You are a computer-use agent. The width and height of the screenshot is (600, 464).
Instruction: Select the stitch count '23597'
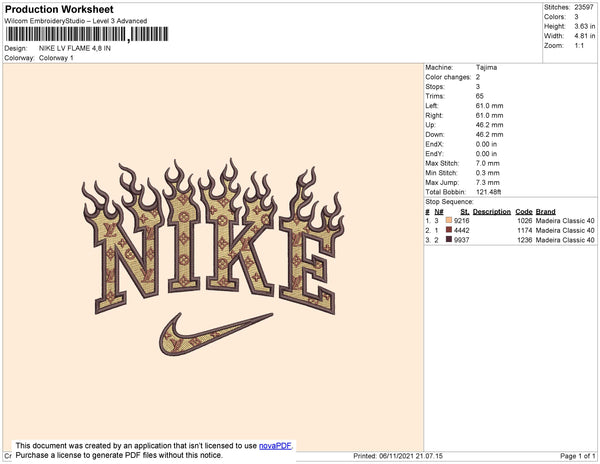584,7
